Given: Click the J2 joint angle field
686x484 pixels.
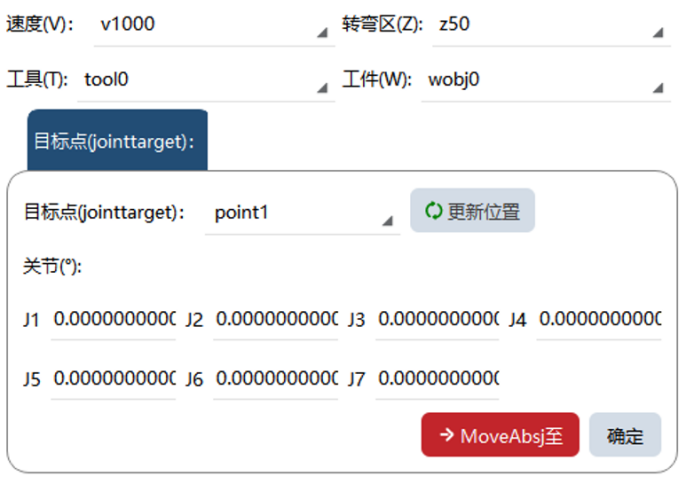Looking at the screenshot, I should [x=276, y=320].
